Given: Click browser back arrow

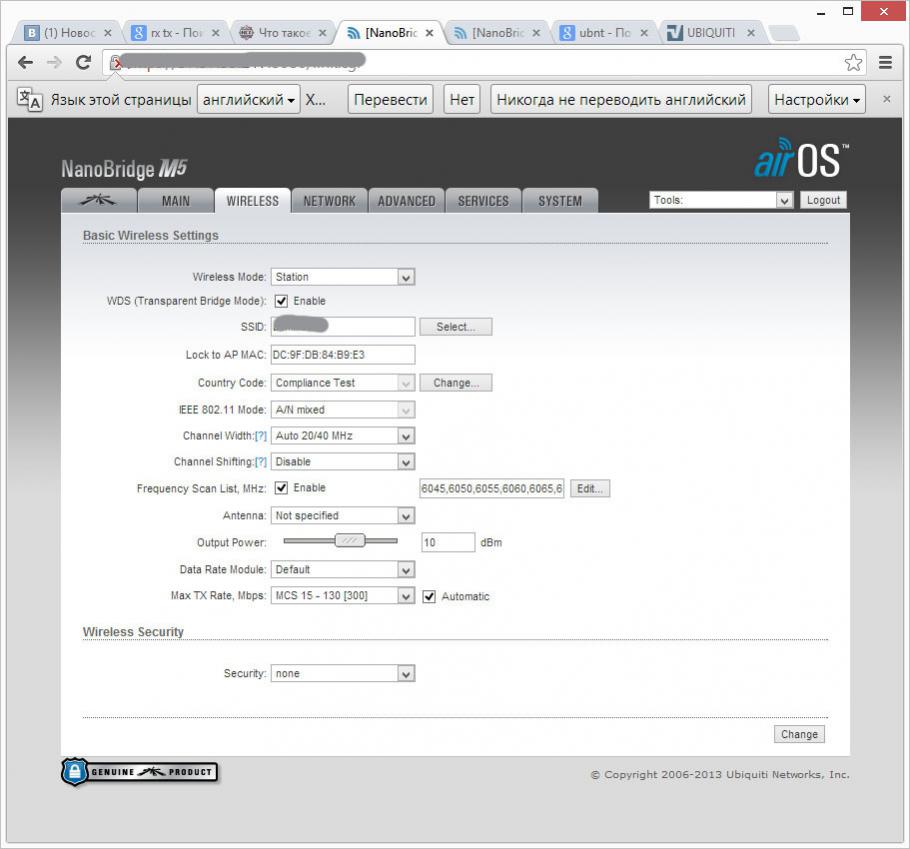Looking at the screenshot, I should 26,63.
